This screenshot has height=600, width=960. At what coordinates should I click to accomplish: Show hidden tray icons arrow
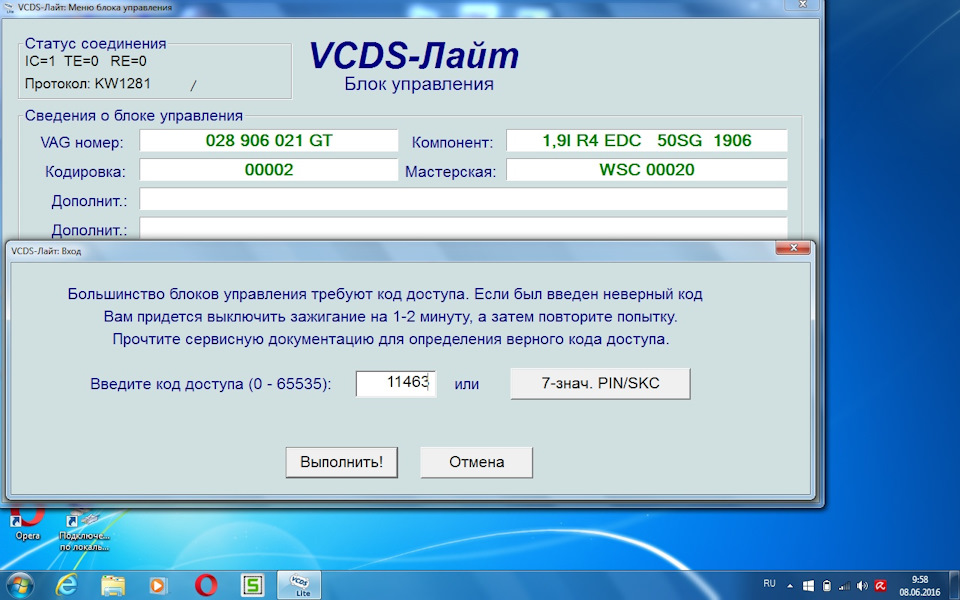coord(790,586)
